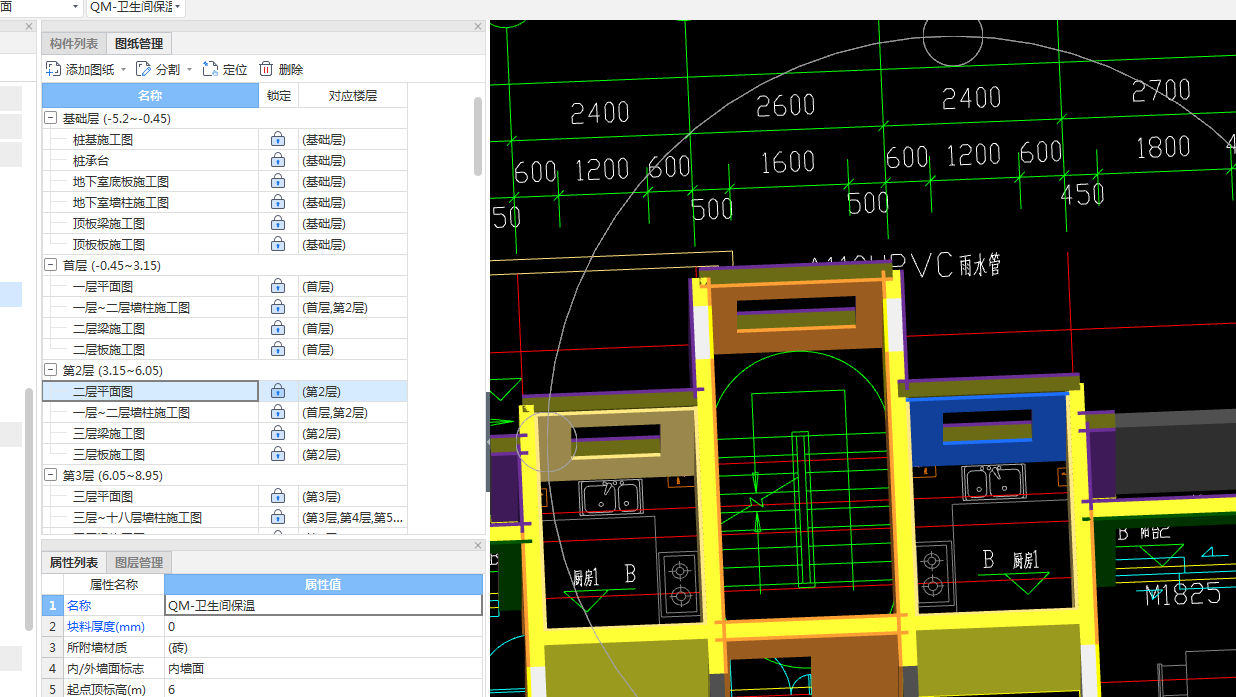
Task: Click the M1825 label in the drawing
Action: coord(1183,595)
